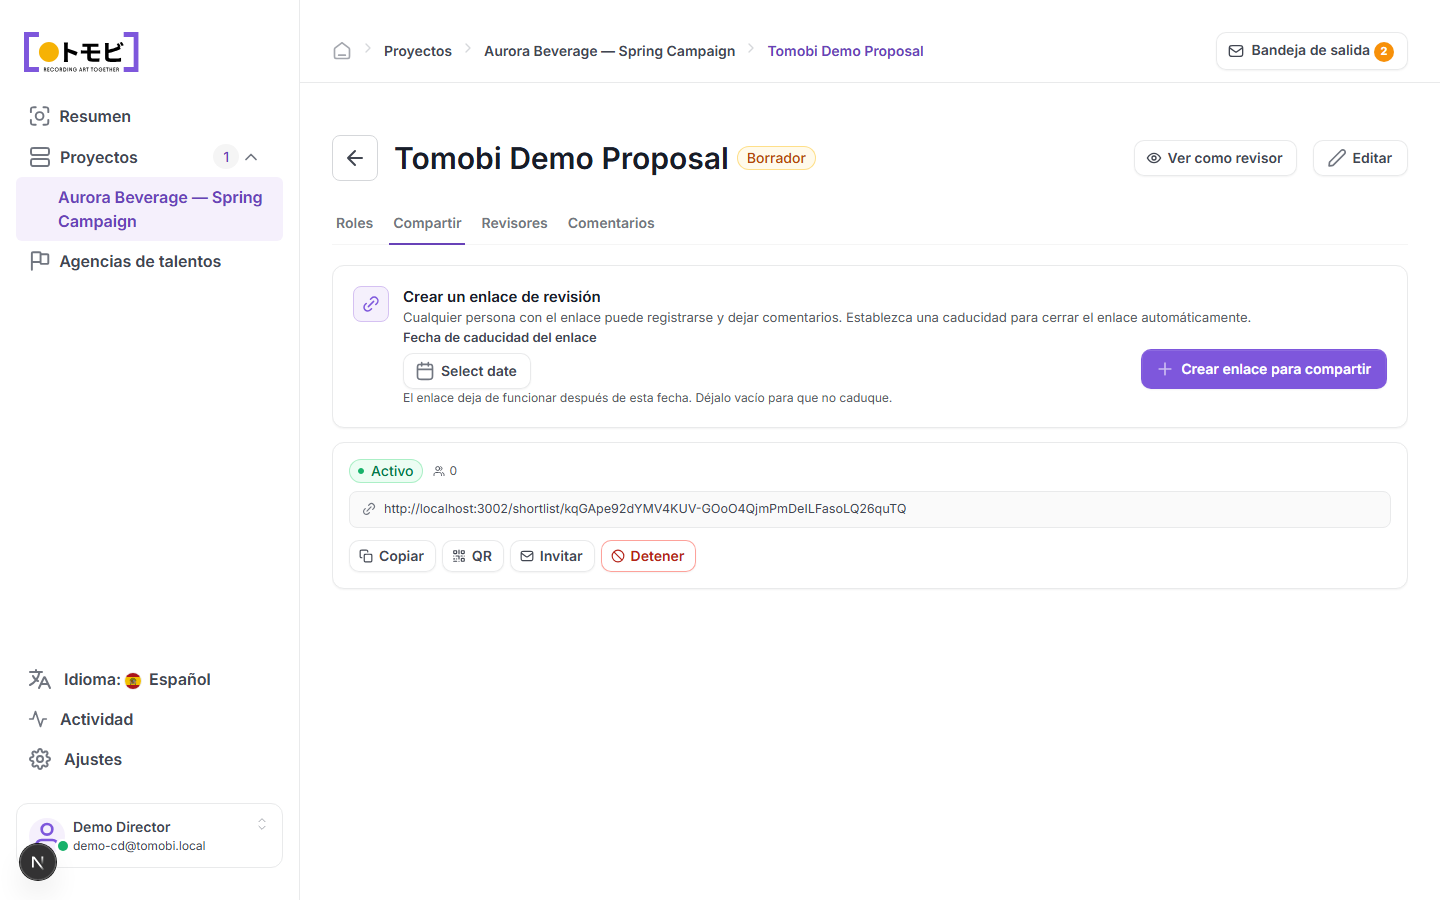Click 'Fecha de caducidad del enlace' label
1440x900 pixels.
(x=500, y=338)
